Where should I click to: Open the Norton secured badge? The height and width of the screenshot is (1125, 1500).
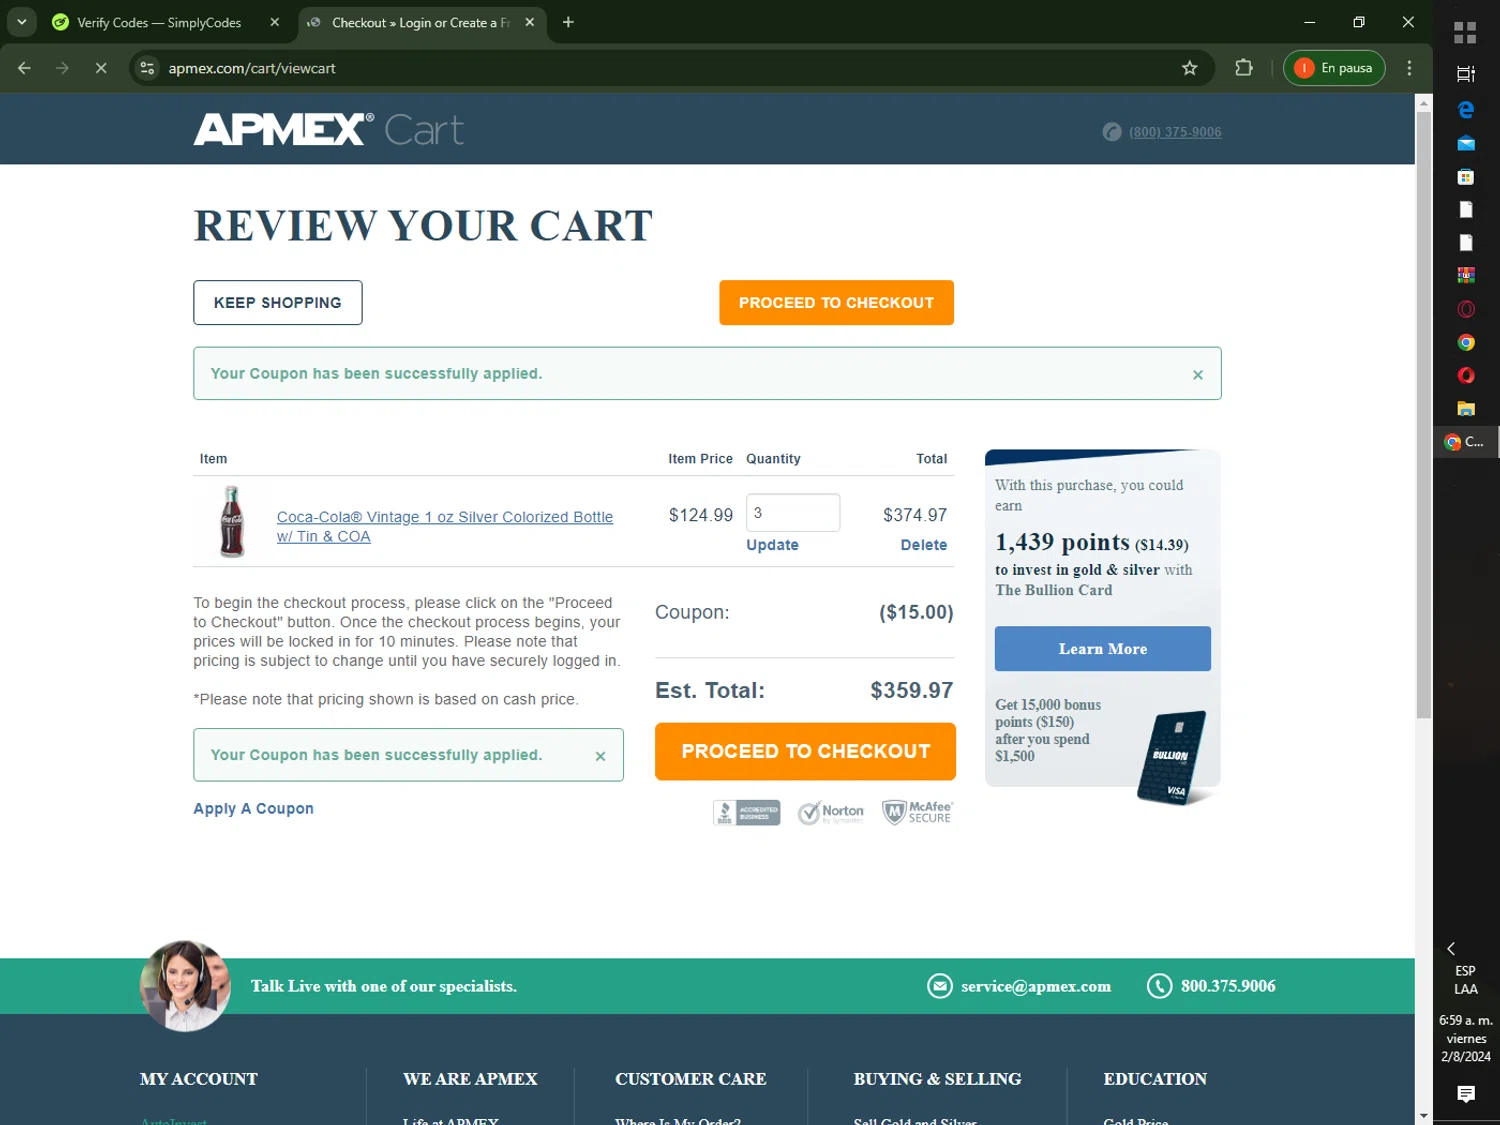tap(830, 813)
